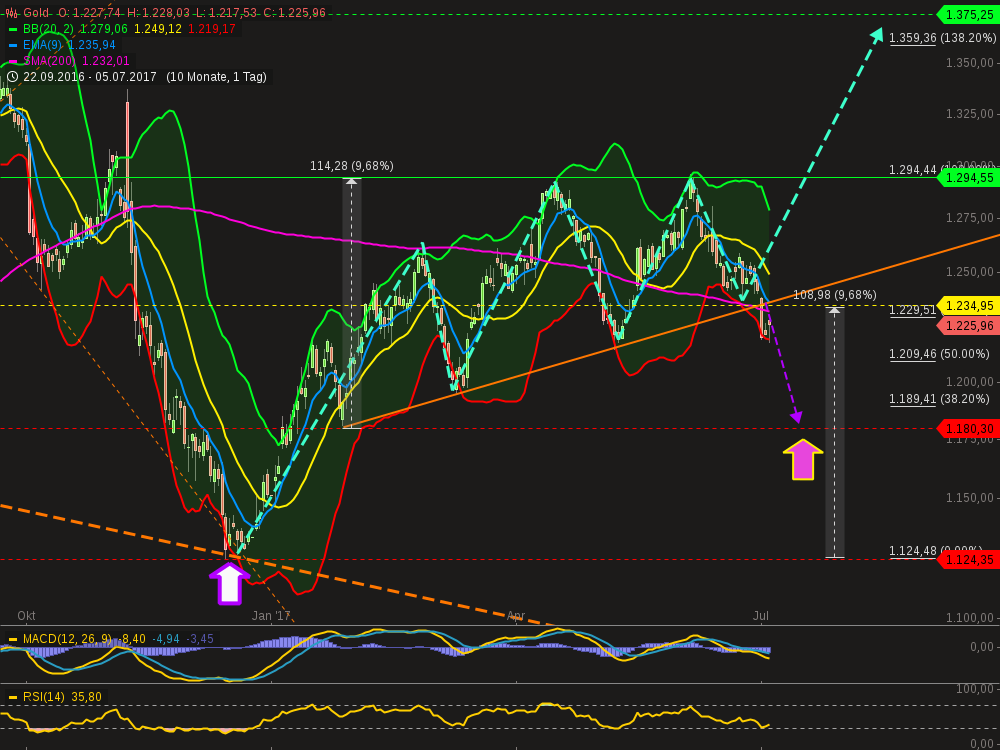This screenshot has width=1000, height=750.
Task: Click the clock icon beside the date range
Action: (12, 77)
